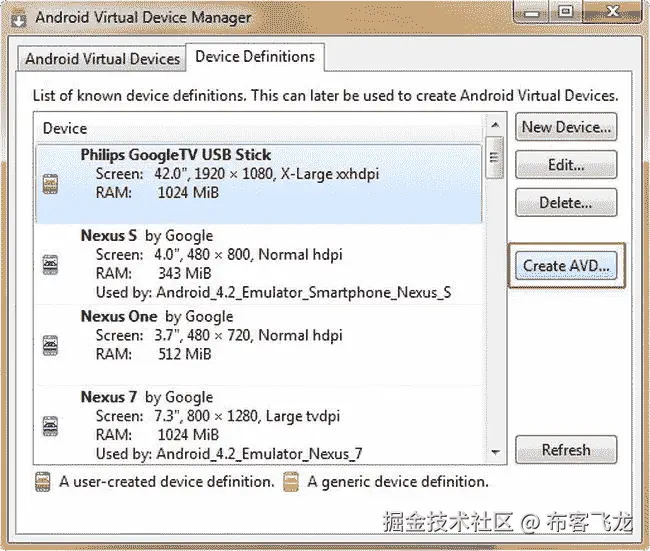Click the Create AVD... button
Viewport: 650px width, 551px height.
(x=566, y=265)
